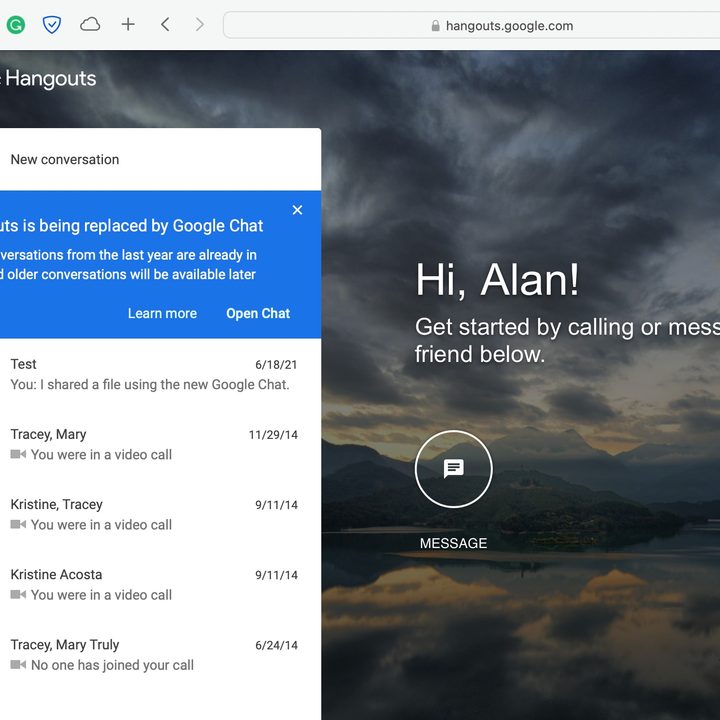This screenshot has height=720, width=720.
Task: Click the circular Message icon button
Action: pos(454,469)
